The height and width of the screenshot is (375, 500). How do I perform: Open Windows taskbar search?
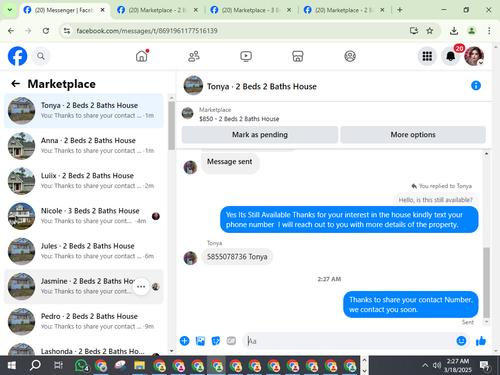click(x=35, y=366)
